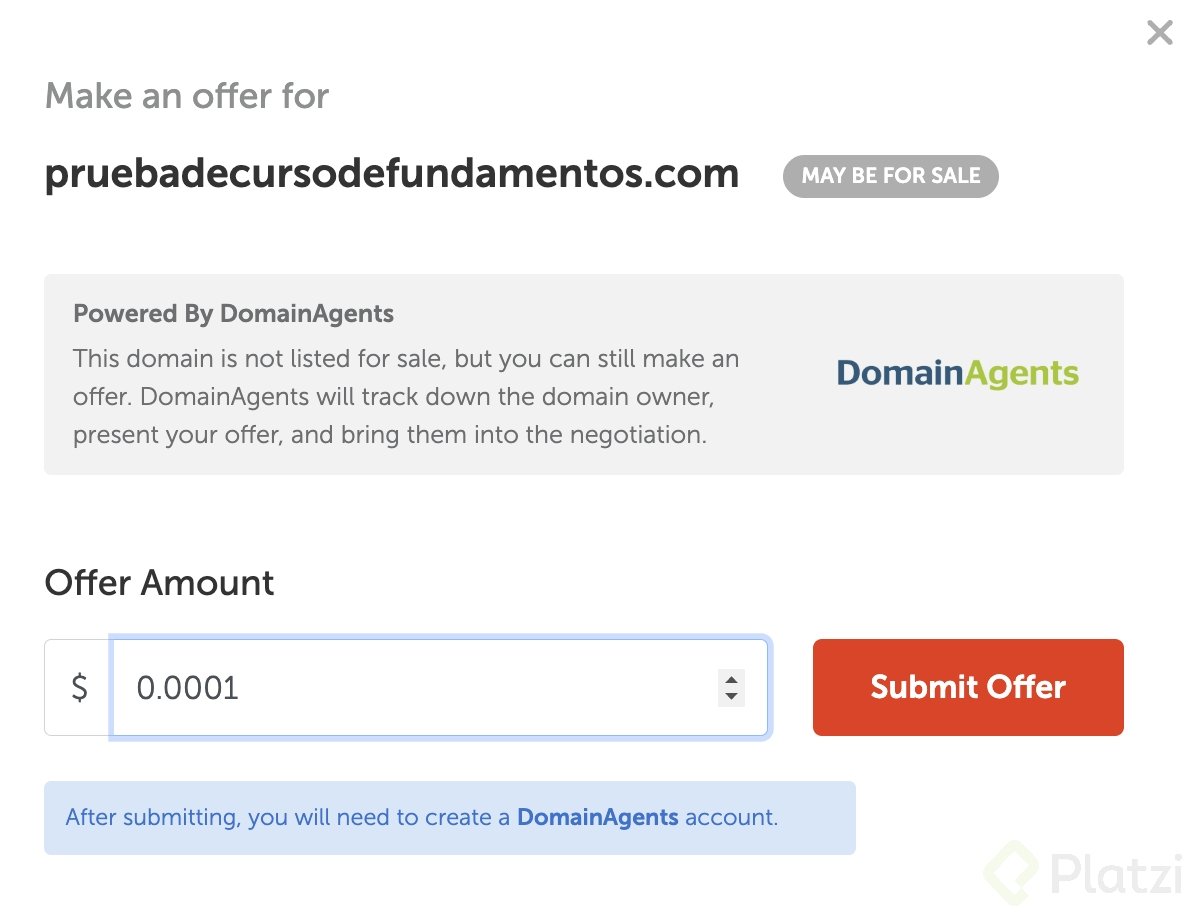Click the 'Powered By DomainAgents' heading

click(233, 314)
